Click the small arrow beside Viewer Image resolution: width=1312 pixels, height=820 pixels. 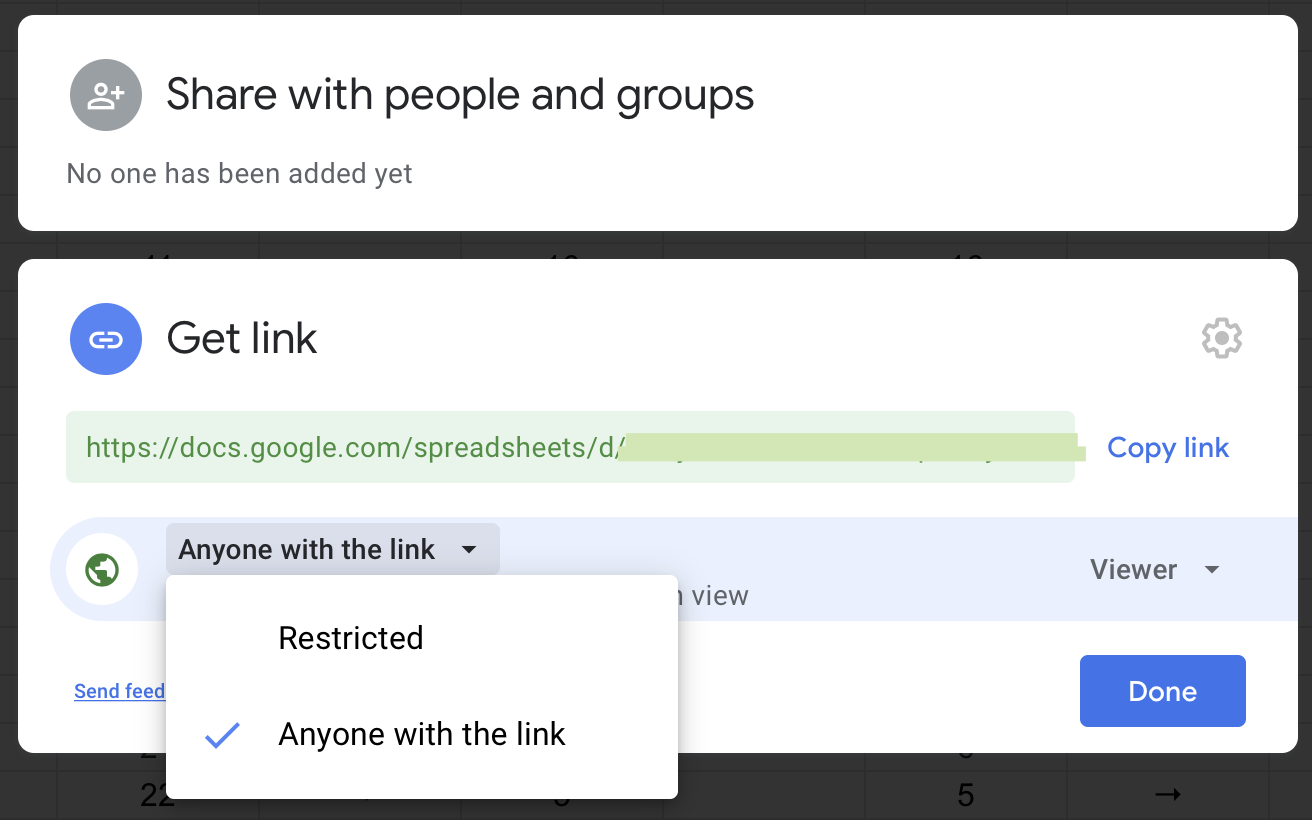(x=1212, y=570)
